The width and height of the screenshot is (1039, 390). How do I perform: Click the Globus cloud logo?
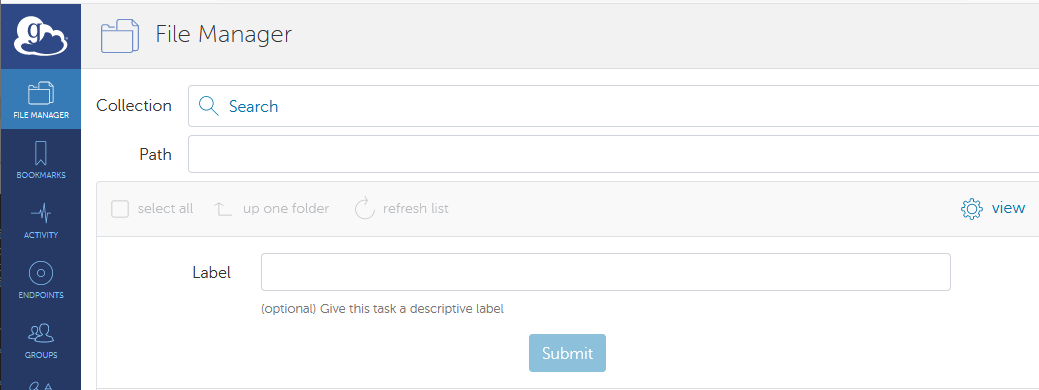click(40, 37)
